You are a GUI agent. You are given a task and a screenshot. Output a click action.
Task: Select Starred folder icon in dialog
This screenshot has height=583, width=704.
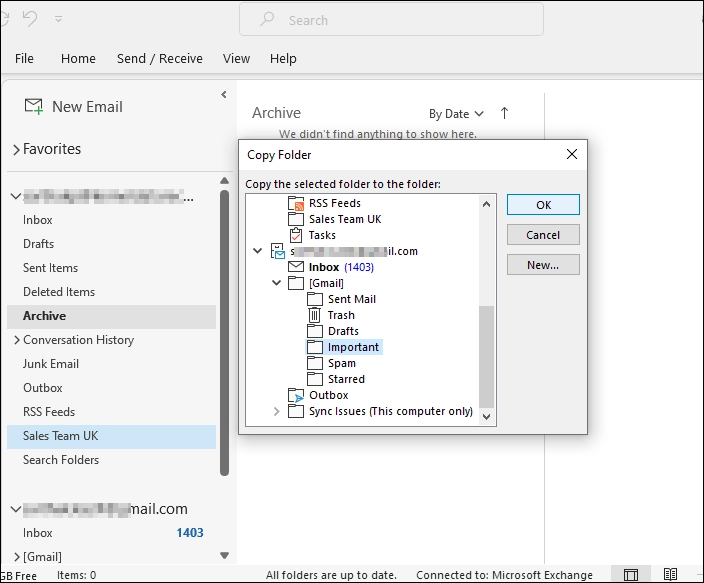(x=315, y=379)
